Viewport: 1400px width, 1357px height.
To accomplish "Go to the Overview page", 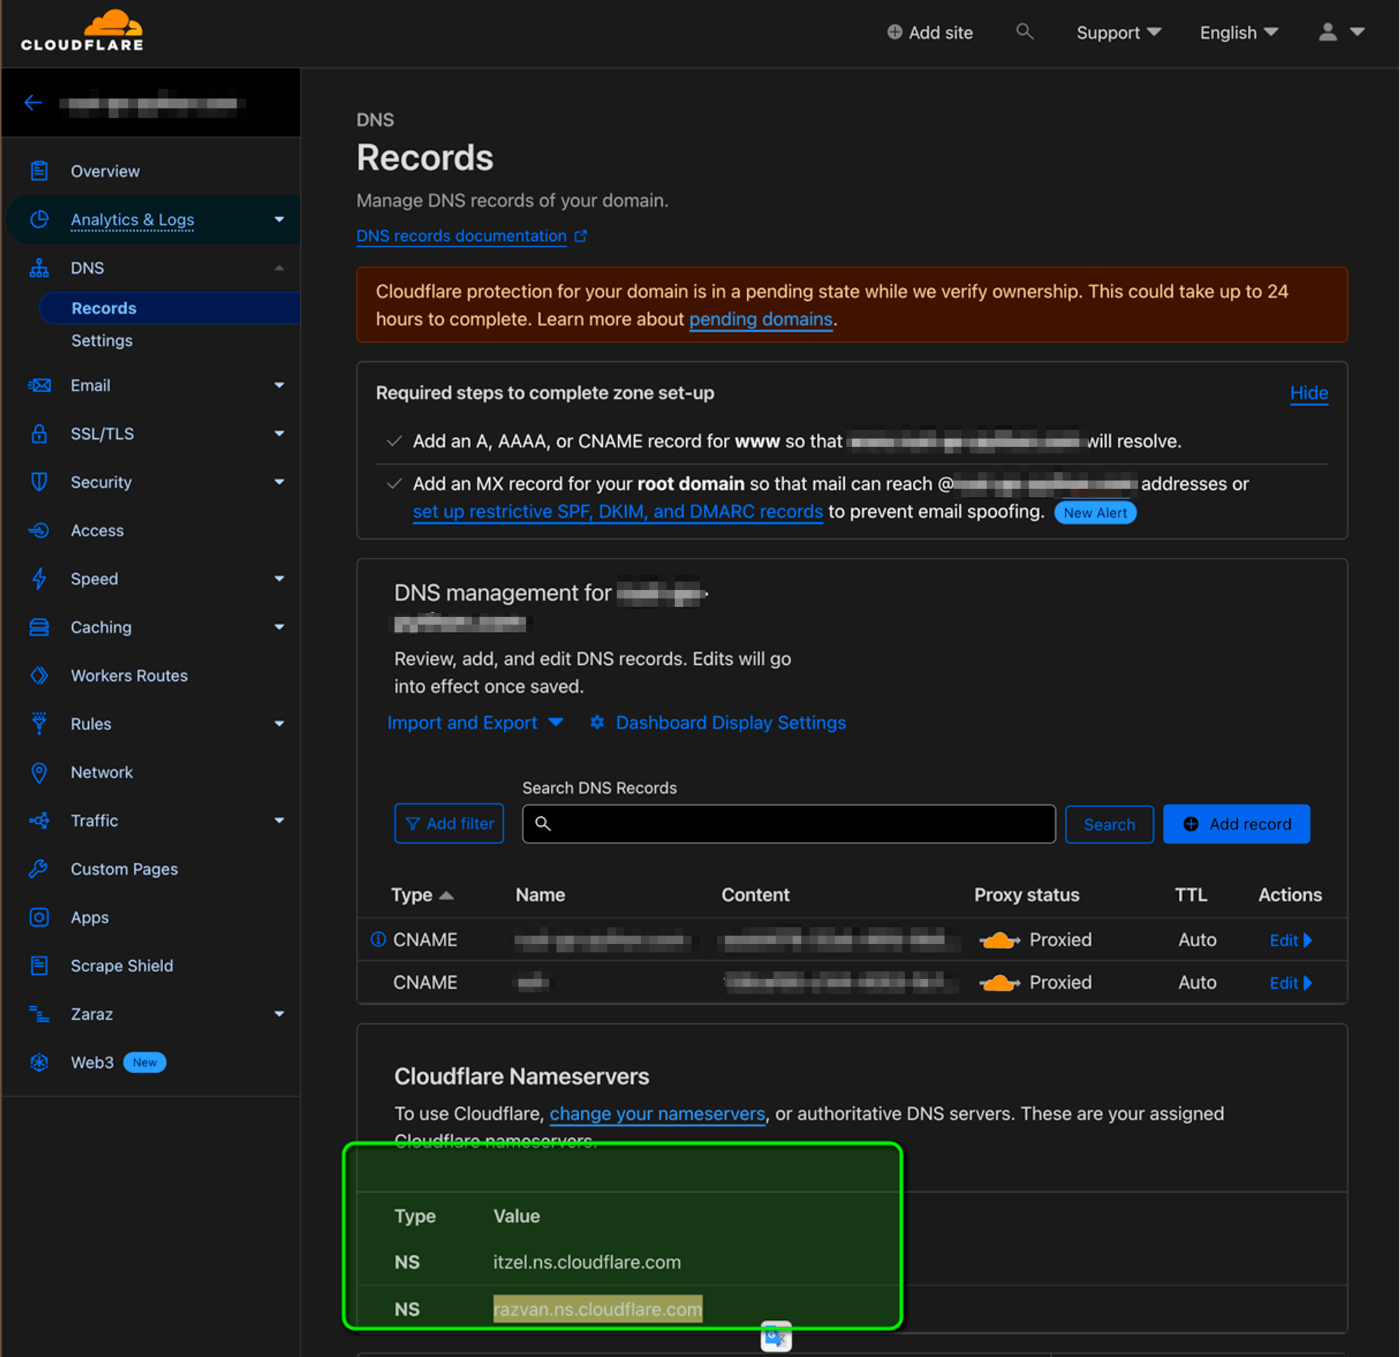I will [x=105, y=171].
